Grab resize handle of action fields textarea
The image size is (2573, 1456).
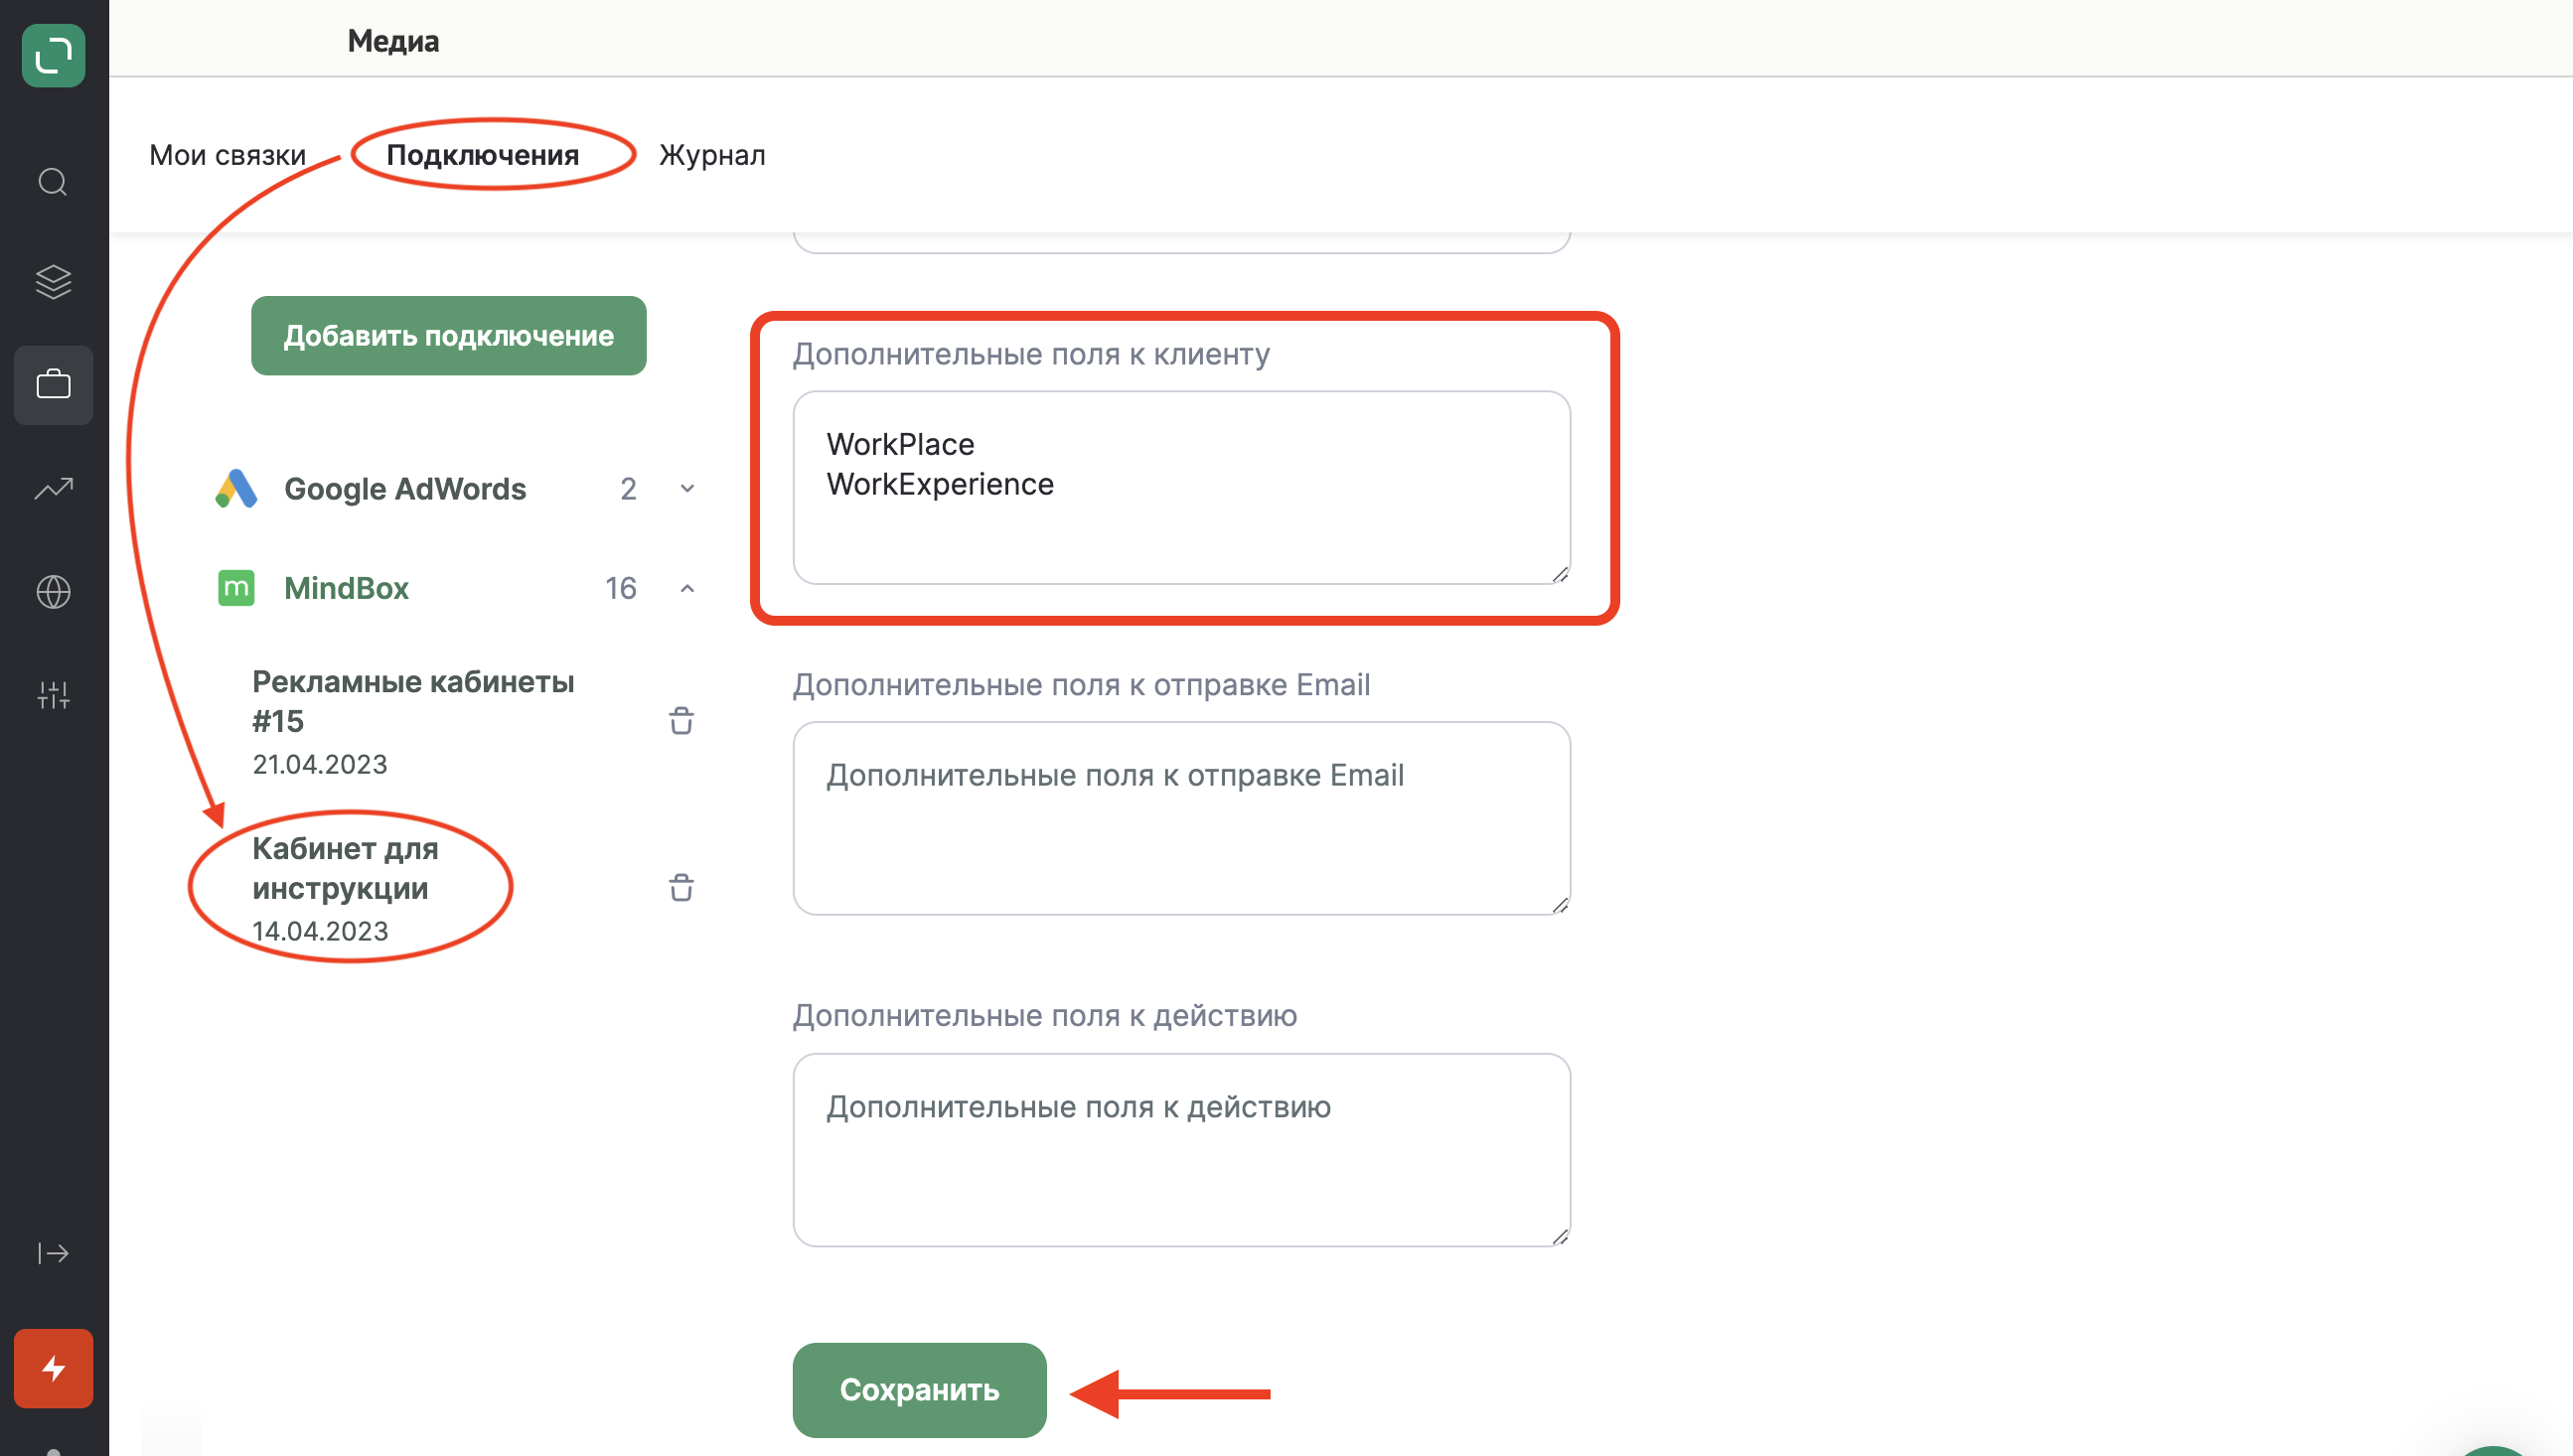pyautogui.click(x=1560, y=1237)
